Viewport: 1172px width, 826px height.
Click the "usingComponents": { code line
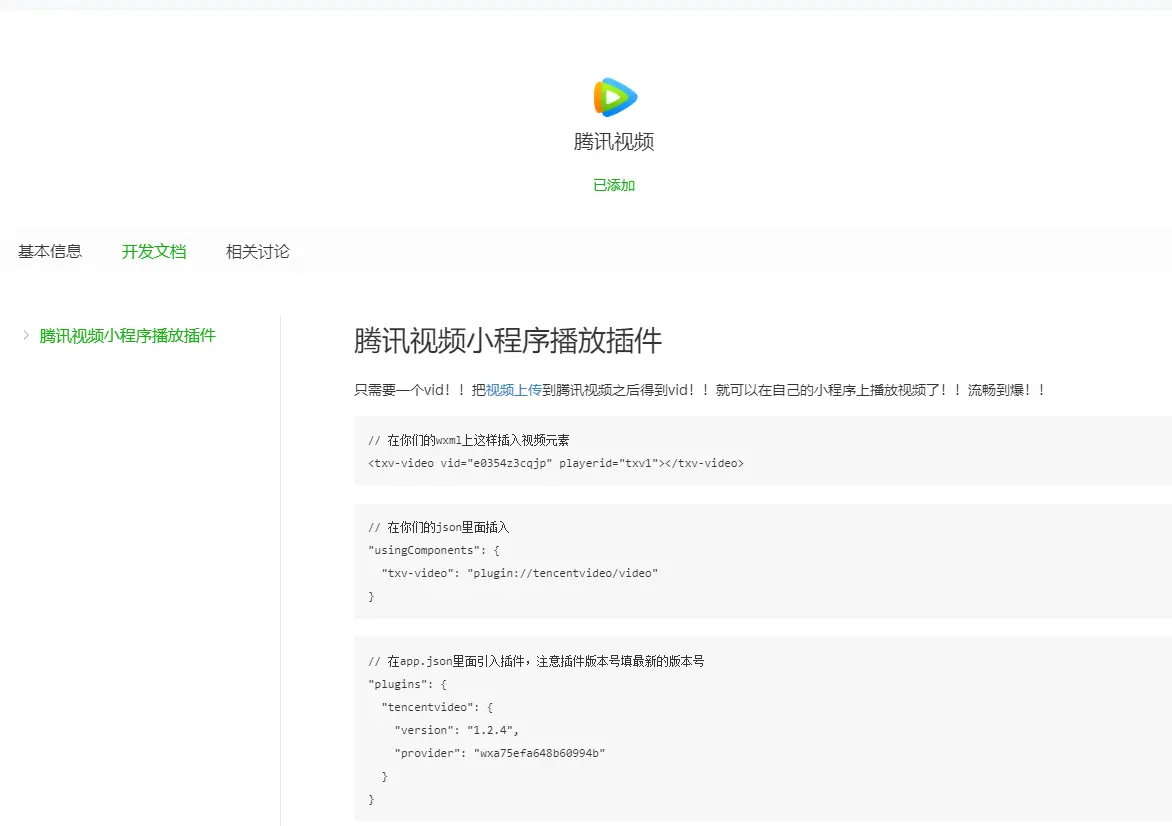click(x=434, y=550)
